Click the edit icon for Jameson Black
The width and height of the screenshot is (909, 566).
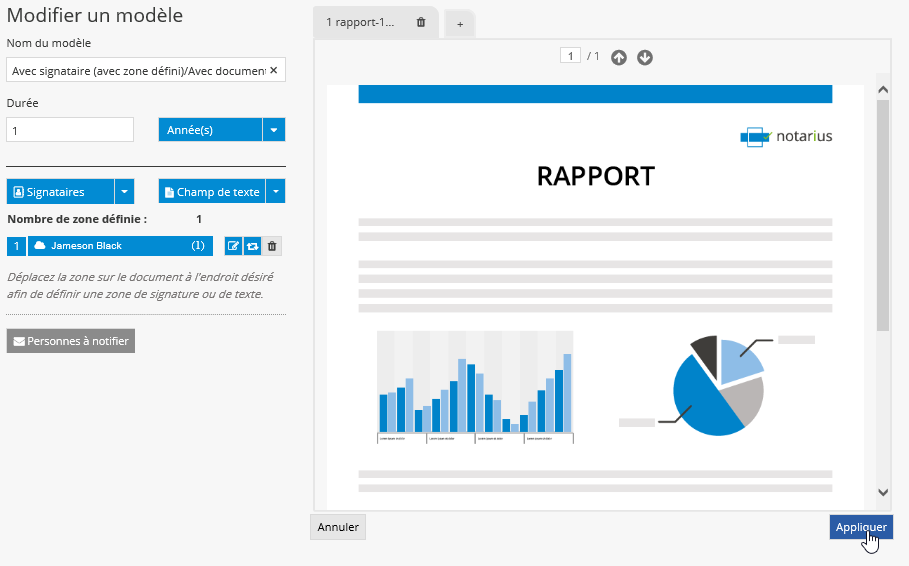pyautogui.click(x=233, y=246)
